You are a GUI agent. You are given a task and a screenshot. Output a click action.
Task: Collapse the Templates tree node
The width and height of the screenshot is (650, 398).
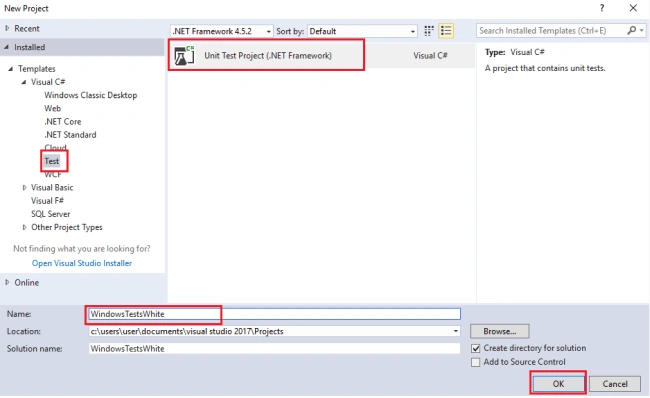(11, 69)
